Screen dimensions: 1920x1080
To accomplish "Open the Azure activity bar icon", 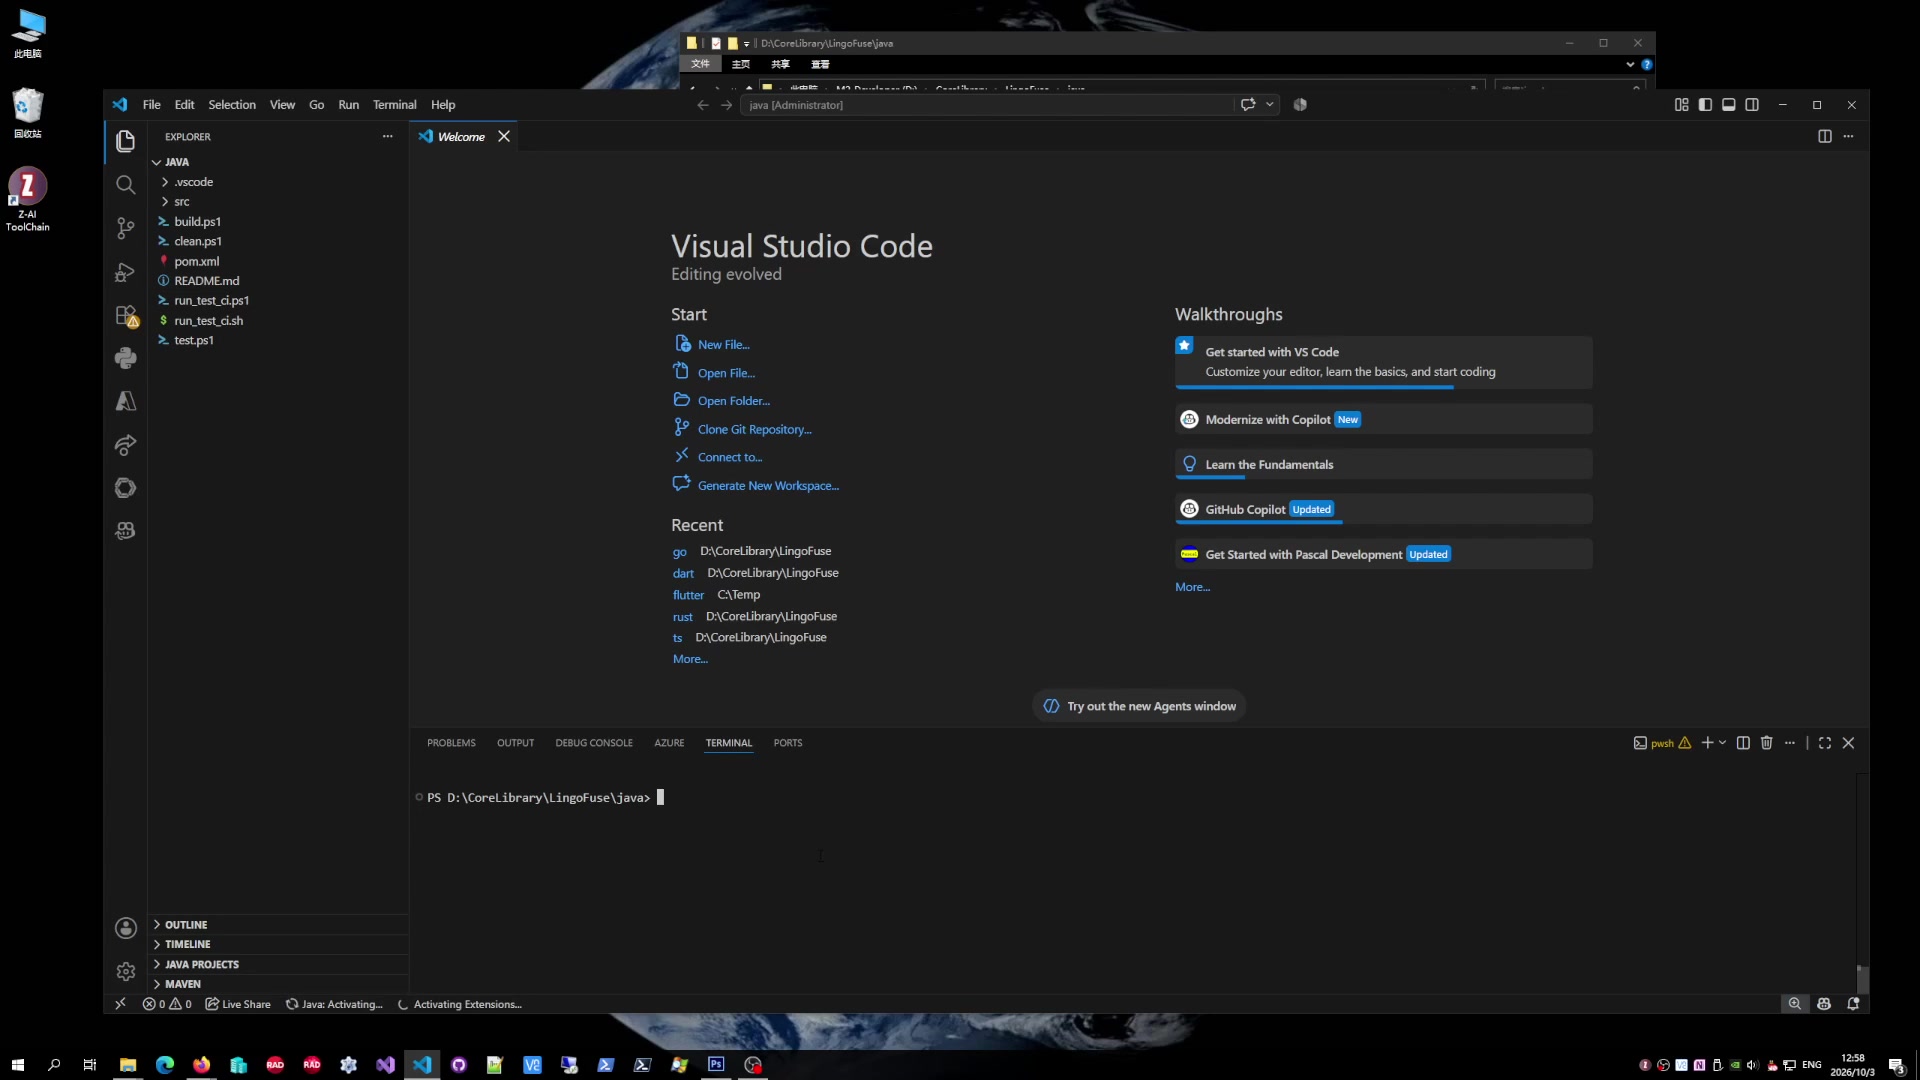I will (x=125, y=401).
